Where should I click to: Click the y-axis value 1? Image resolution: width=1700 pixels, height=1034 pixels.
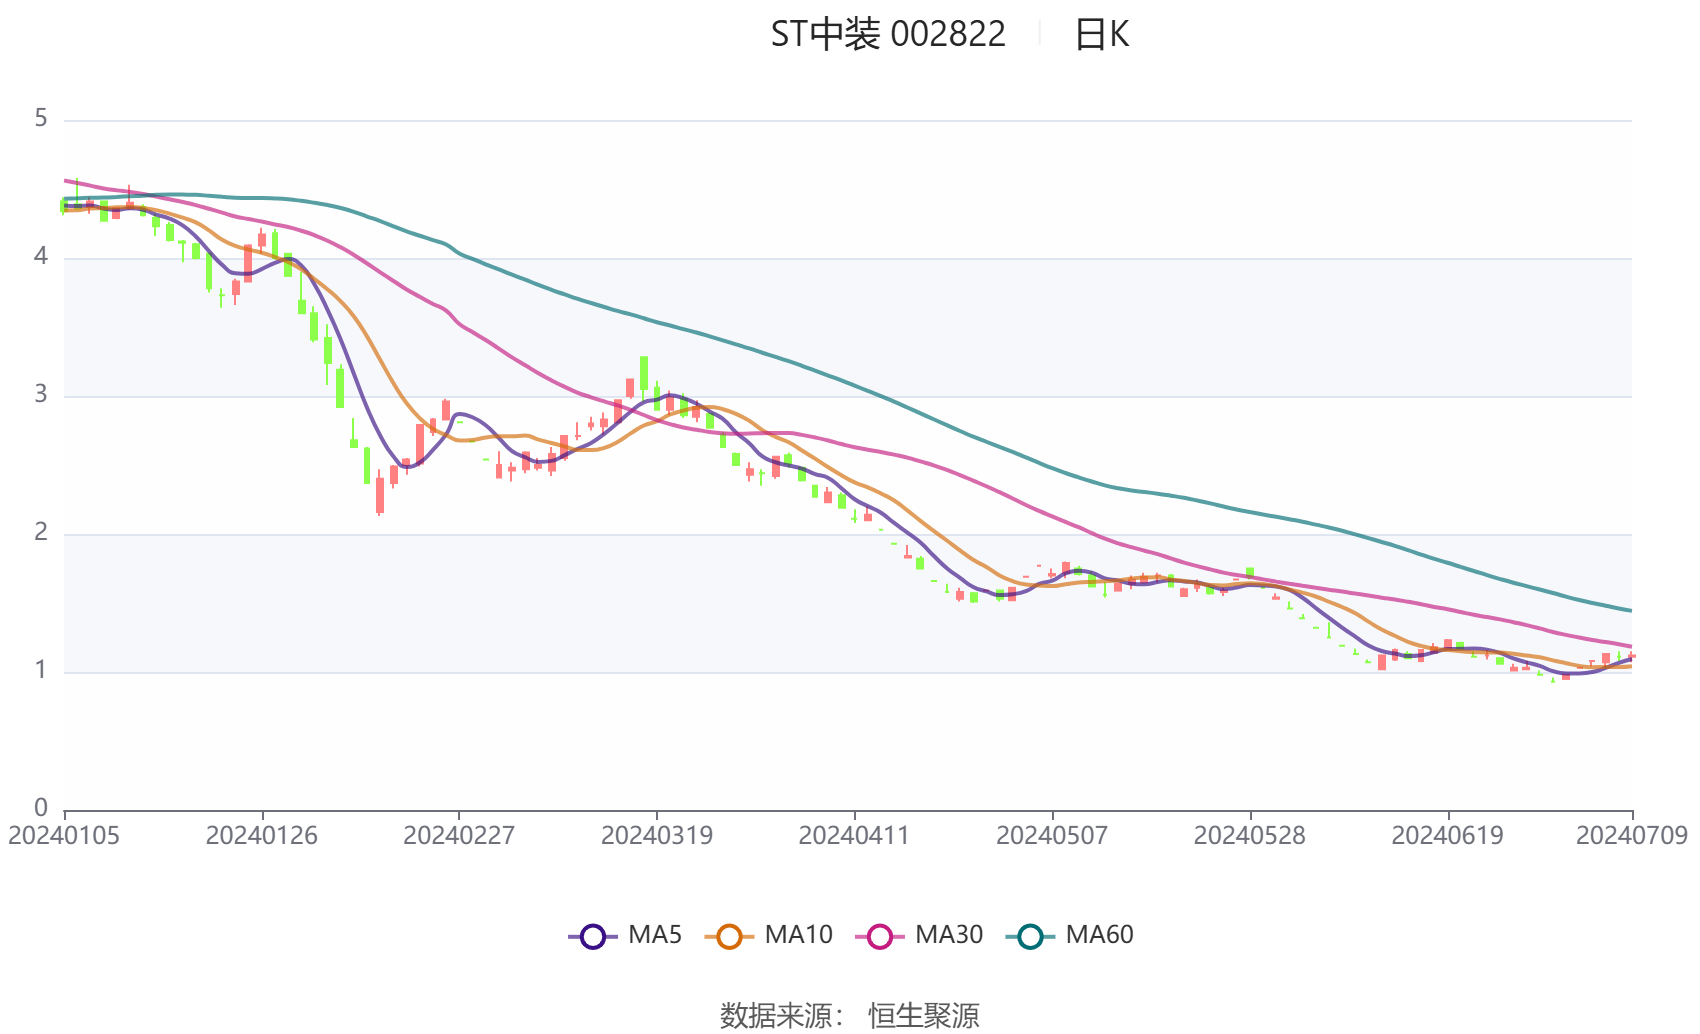click(41, 671)
